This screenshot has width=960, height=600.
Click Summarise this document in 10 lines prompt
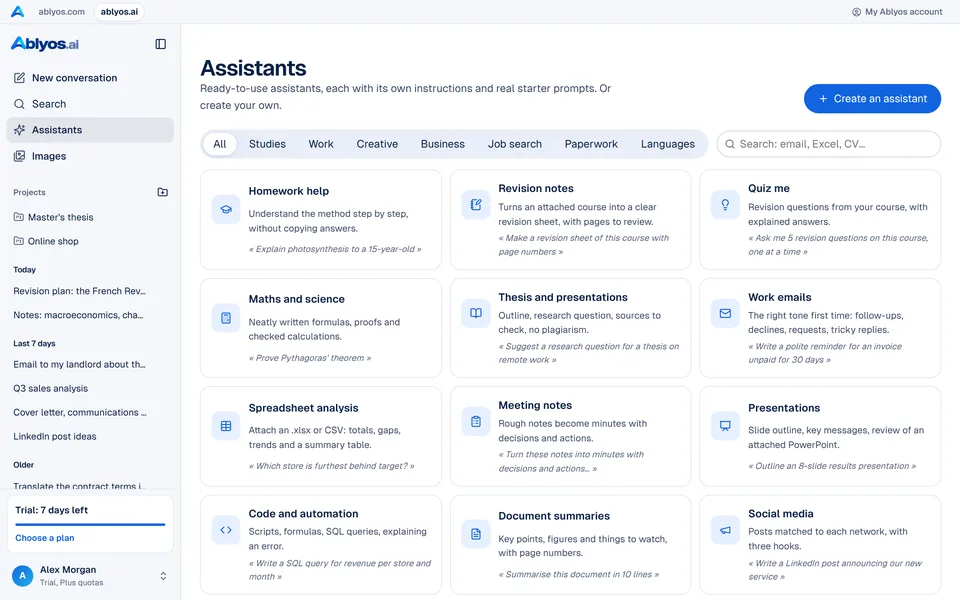pyautogui.click(x=579, y=574)
